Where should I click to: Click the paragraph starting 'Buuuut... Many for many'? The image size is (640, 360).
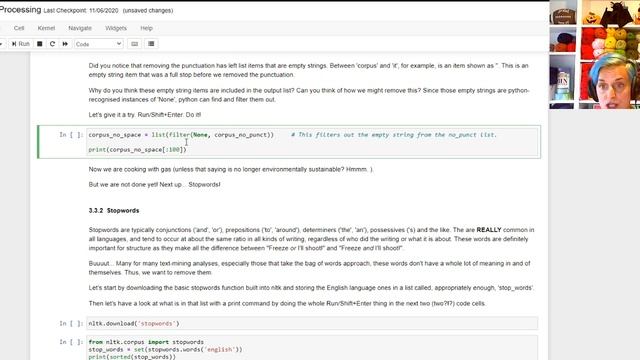tap(309, 268)
